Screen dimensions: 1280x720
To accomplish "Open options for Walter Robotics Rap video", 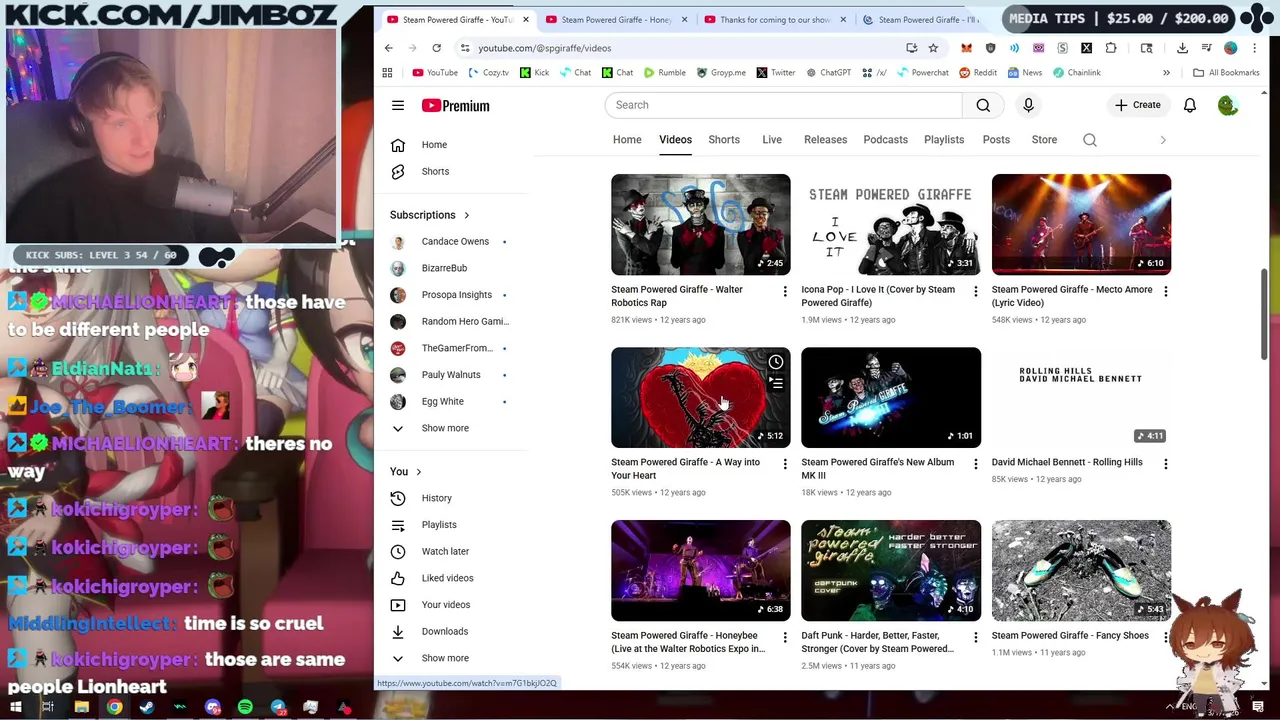I will [785, 291].
